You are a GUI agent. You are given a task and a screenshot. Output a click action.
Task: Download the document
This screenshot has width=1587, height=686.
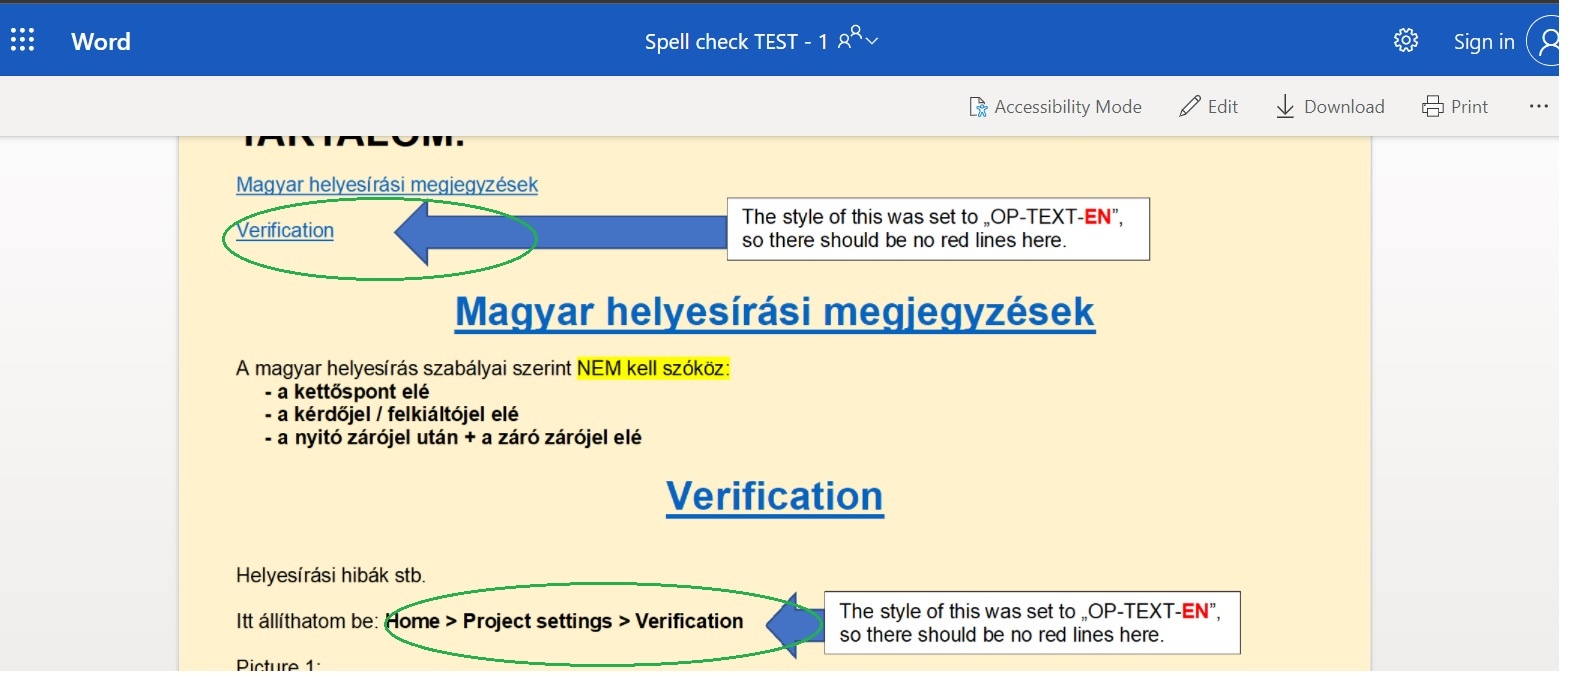1330,106
